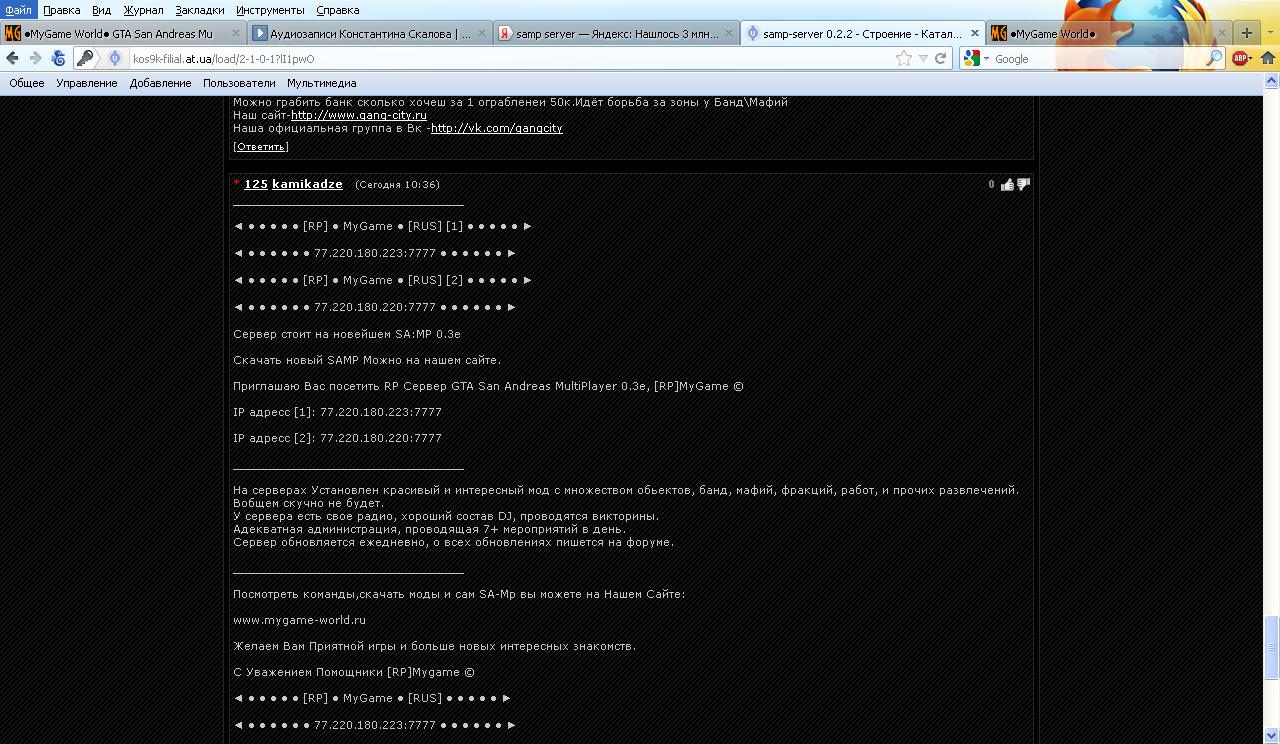Open the Пользователи site menu
Viewport: 1280px width, 744px height.
click(239, 83)
